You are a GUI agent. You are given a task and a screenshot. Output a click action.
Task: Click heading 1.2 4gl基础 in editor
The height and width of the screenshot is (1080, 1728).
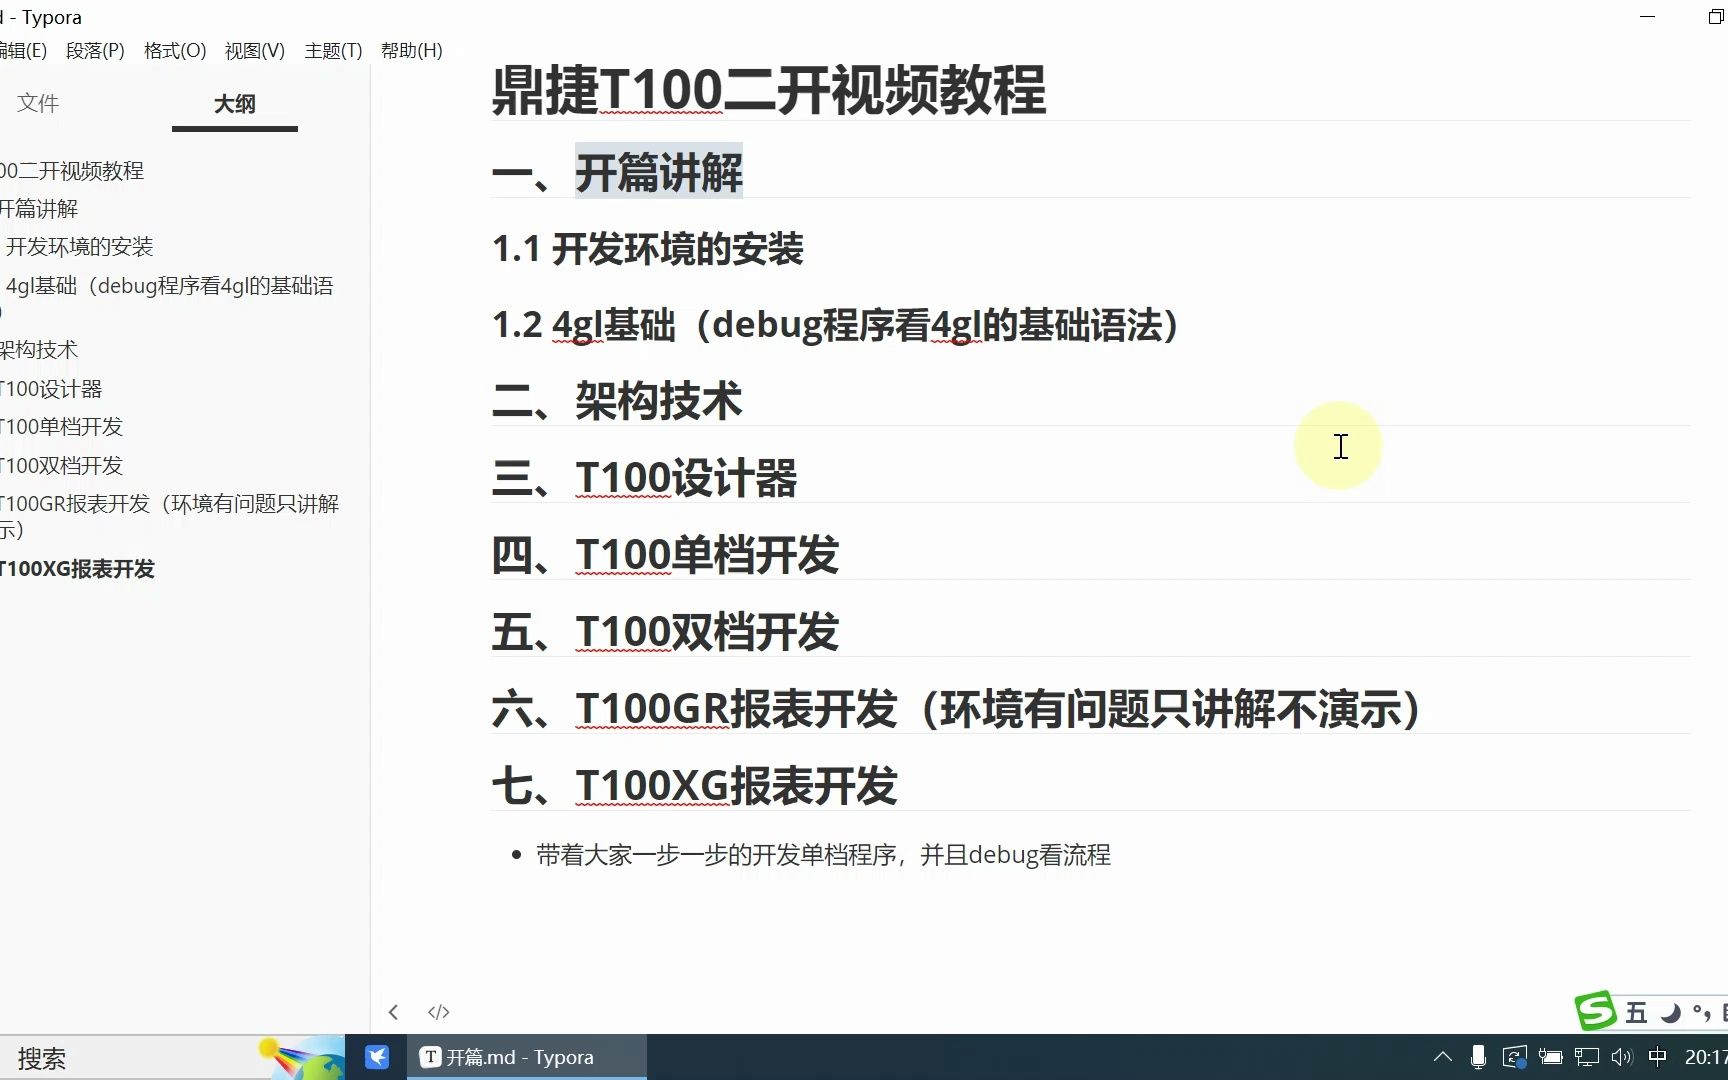pos(836,325)
